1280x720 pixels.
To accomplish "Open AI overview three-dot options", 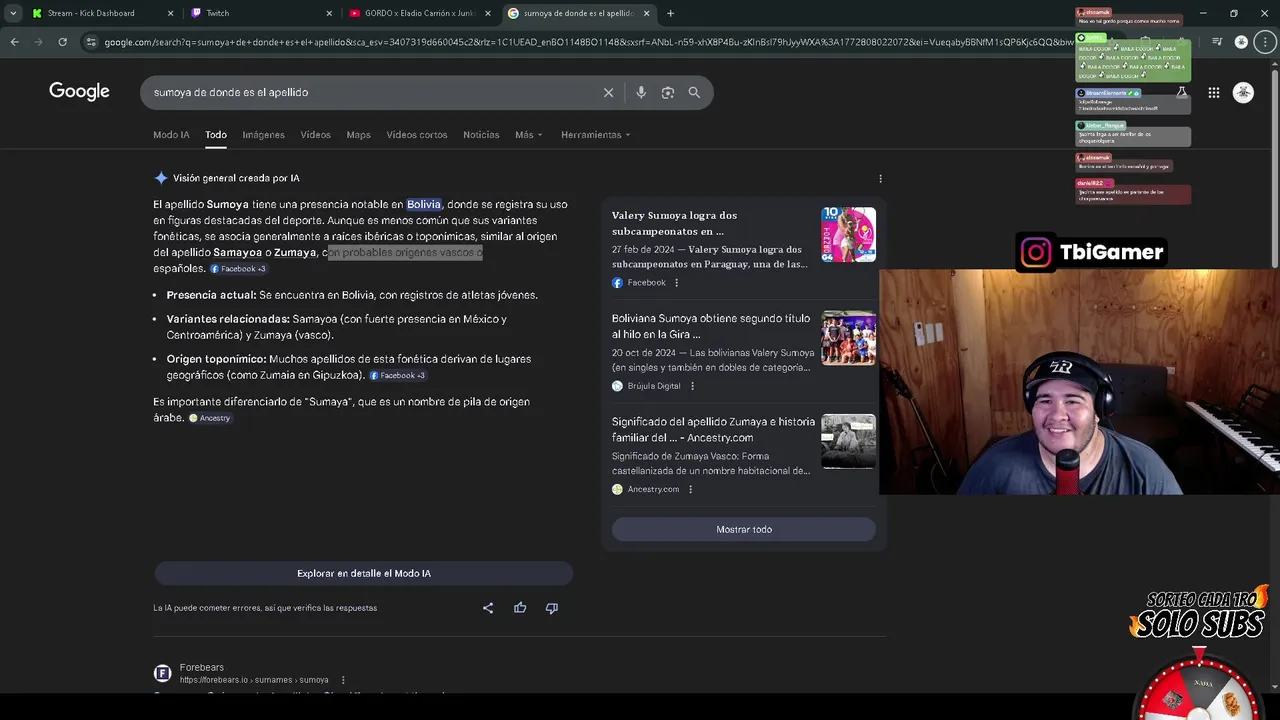I will [x=880, y=178].
